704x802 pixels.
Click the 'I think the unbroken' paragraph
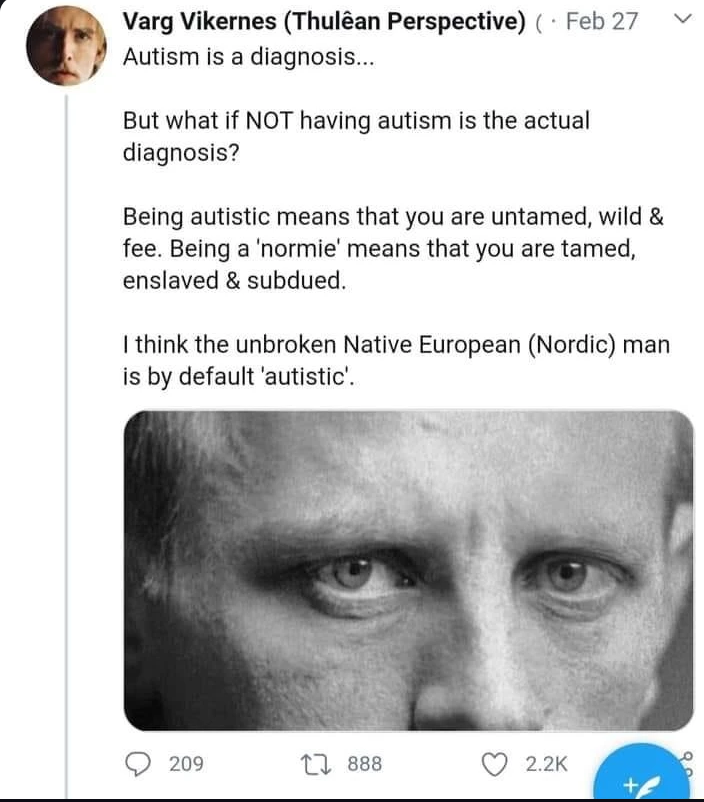coord(396,361)
